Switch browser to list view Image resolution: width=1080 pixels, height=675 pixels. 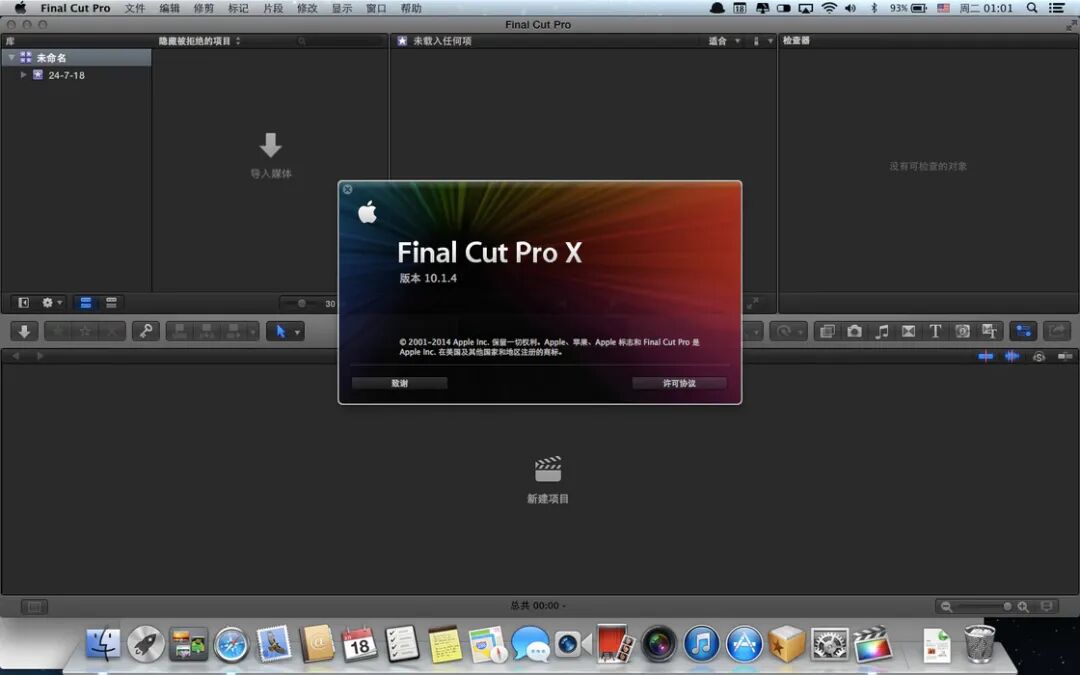111,302
